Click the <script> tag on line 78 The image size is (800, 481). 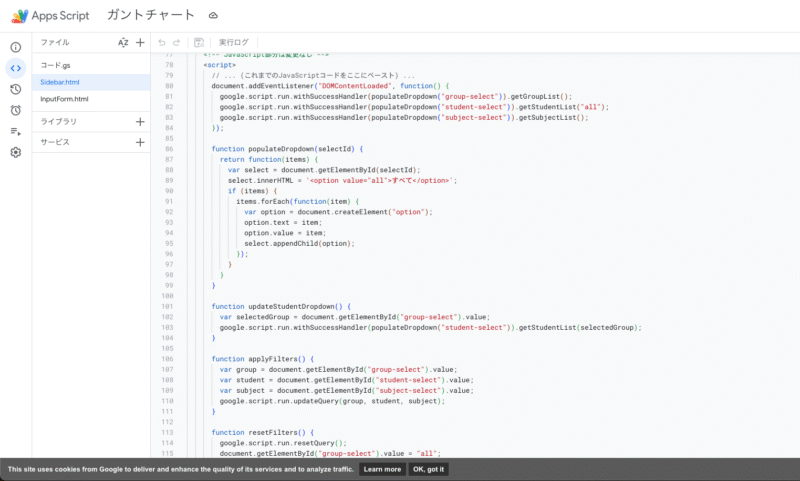pos(220,65)
